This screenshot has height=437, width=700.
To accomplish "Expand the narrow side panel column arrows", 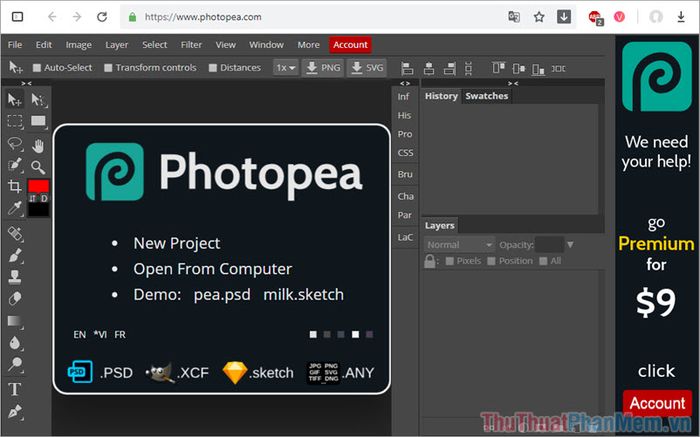I will pyautogui.click(x=404, y=83).
